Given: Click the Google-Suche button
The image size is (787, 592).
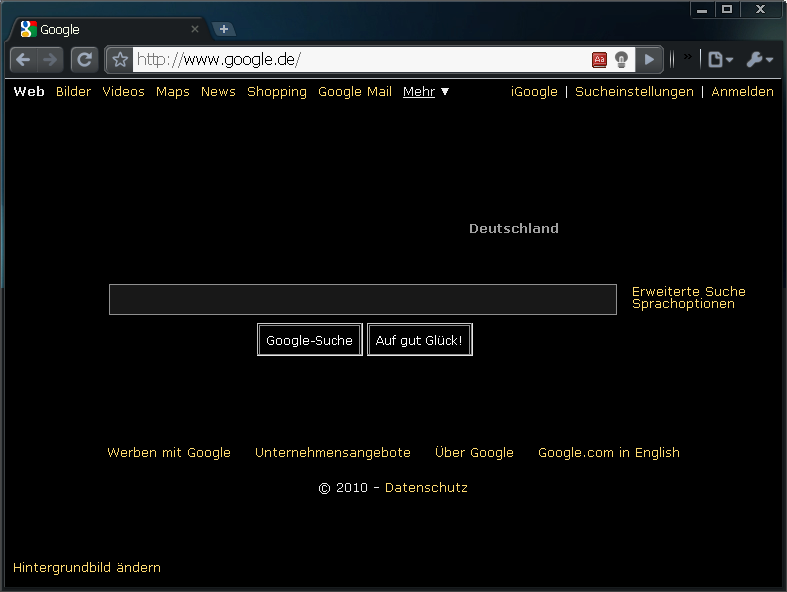Looking at the screenshot, I should click(310, 340).
